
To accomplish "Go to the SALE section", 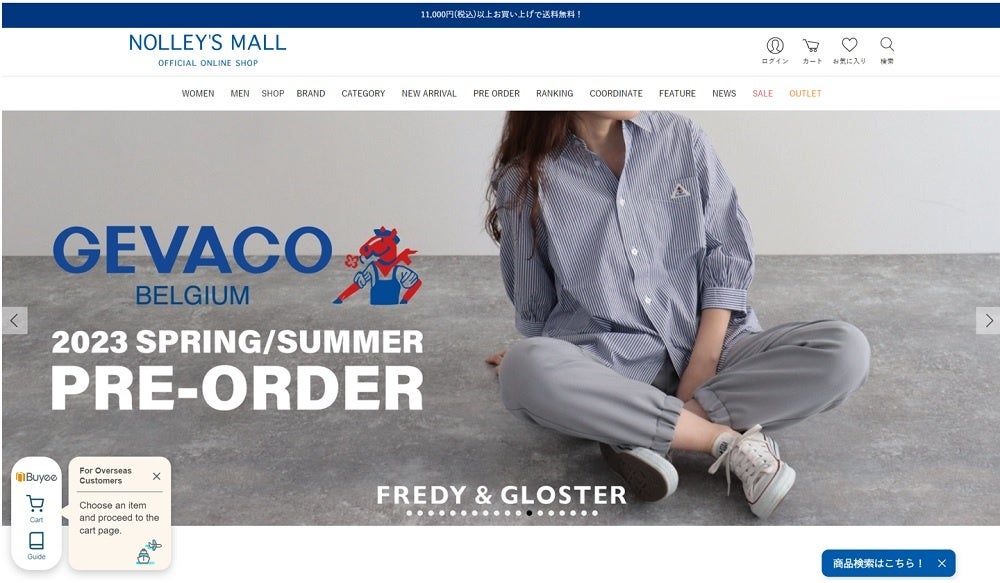I will click(x=762, y=93).
